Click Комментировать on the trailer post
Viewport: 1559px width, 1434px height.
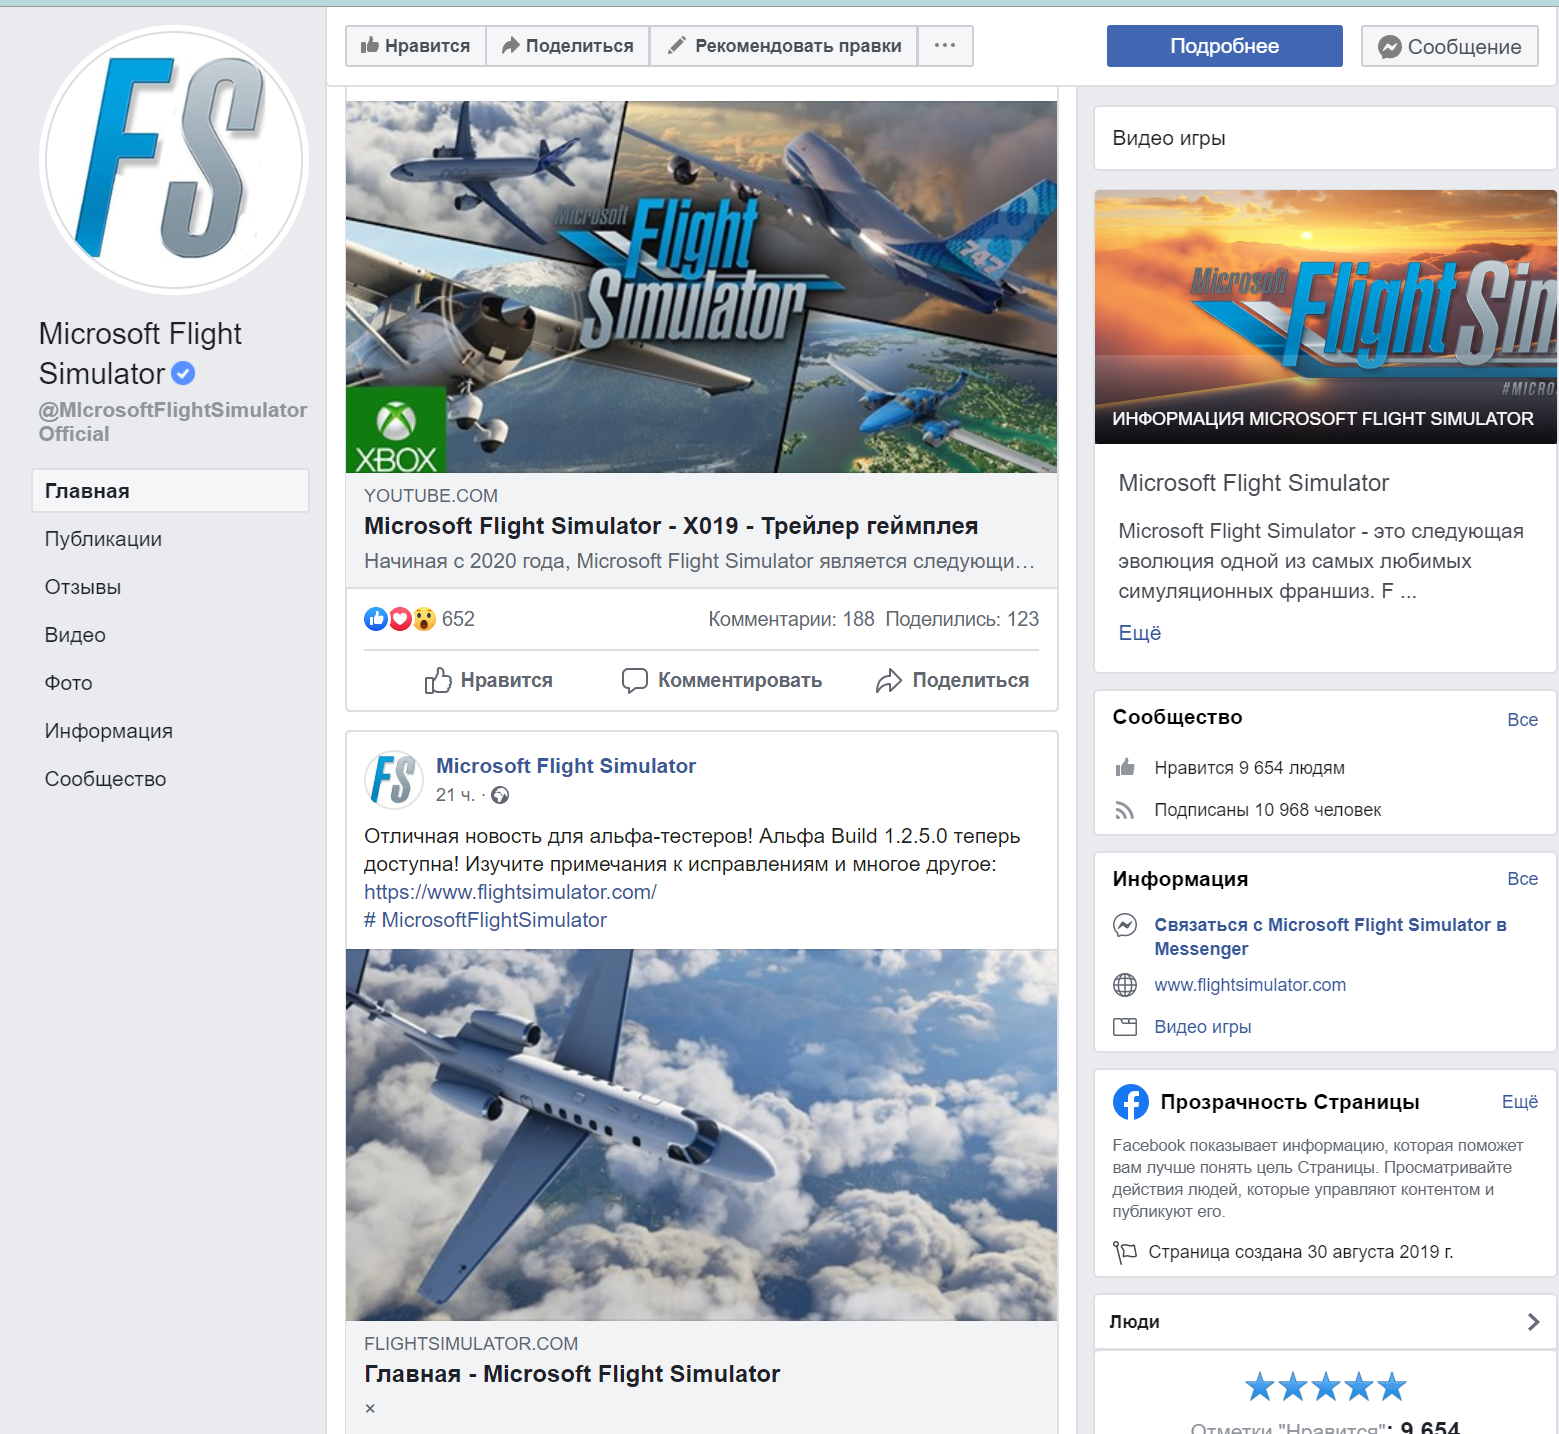click(x=722, y=681)
